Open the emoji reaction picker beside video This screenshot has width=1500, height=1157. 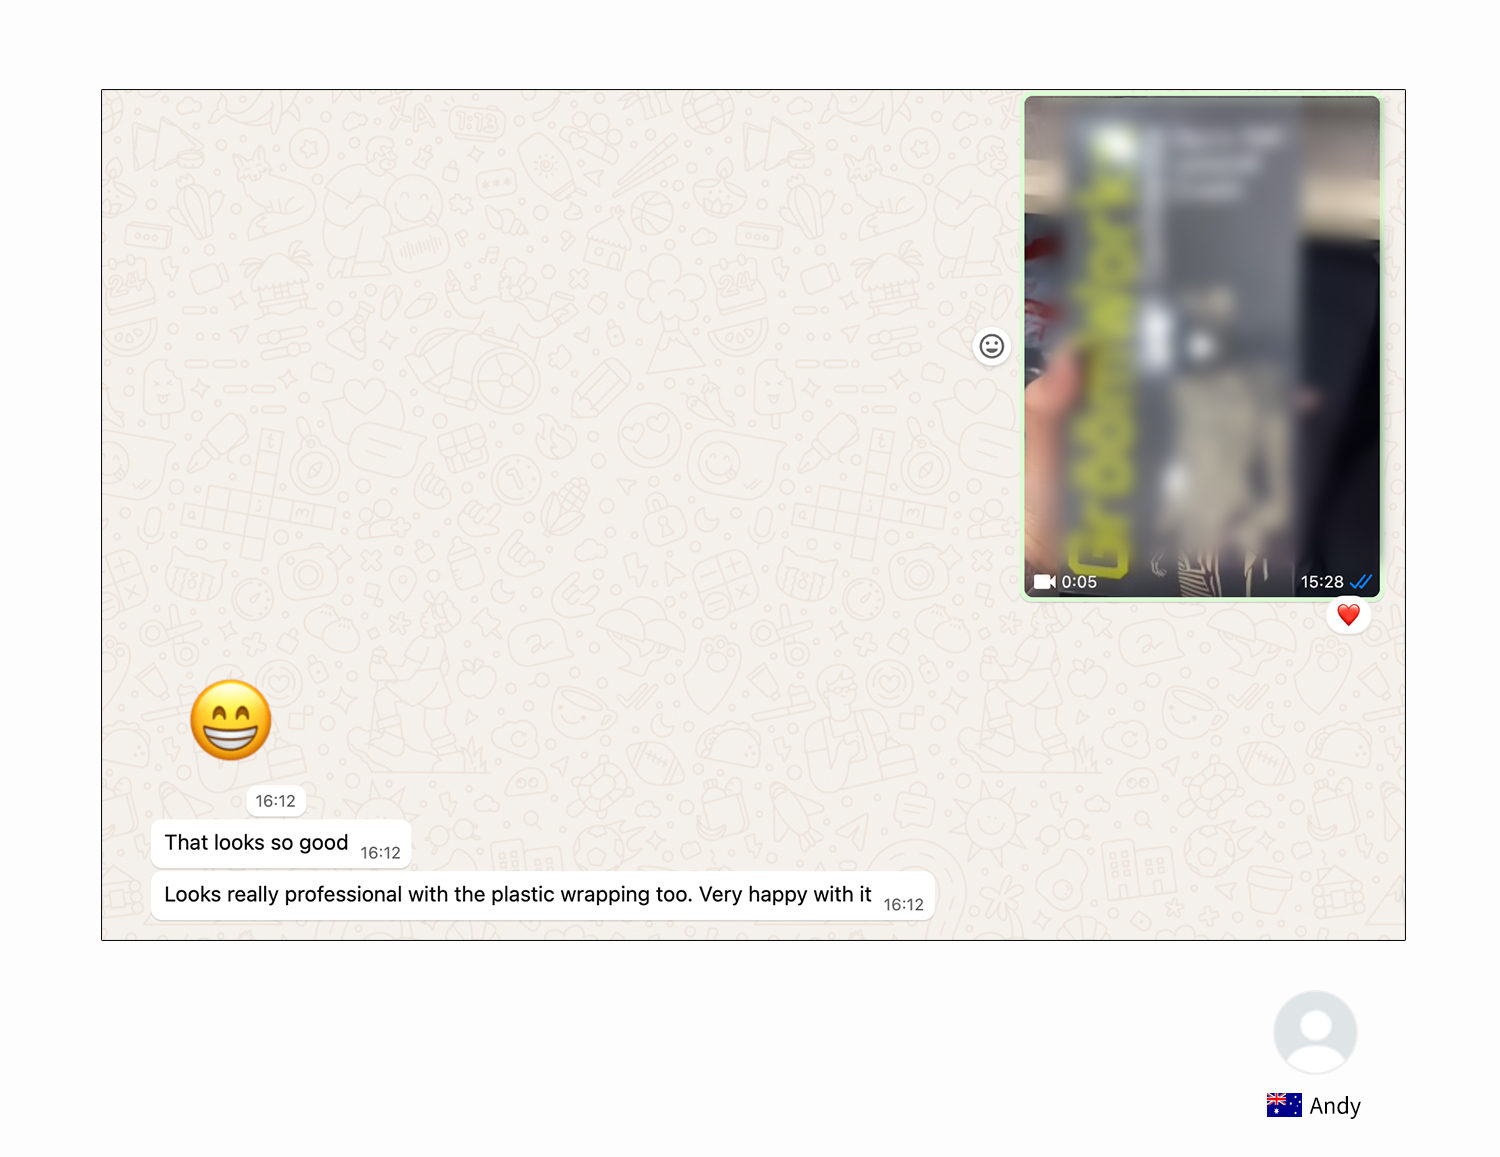[x=991, y=346]
